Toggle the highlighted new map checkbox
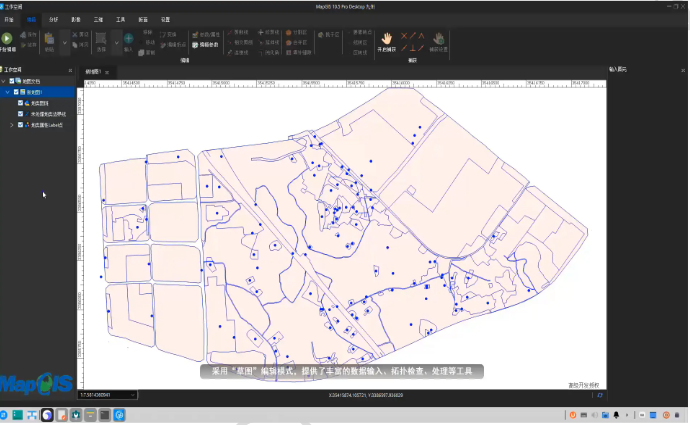 coord(16,92)
